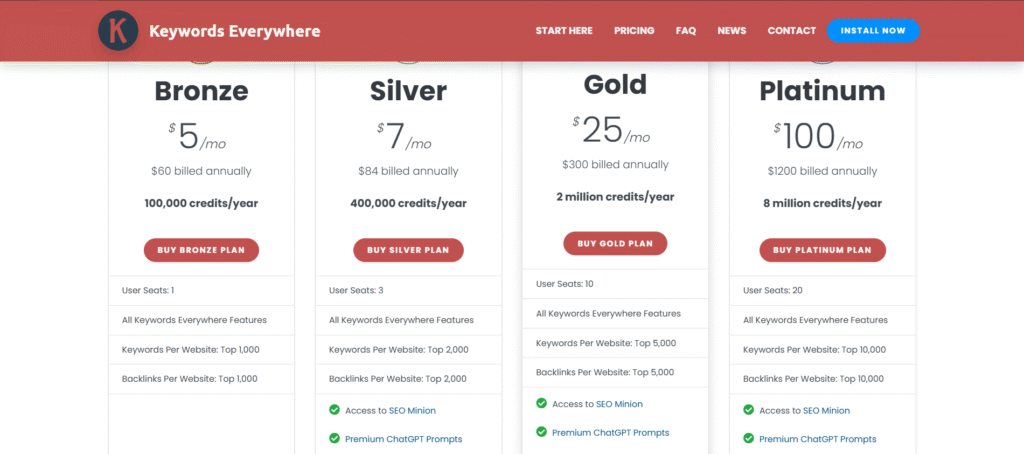This screenshot has height=454, width=1024.
Task: Open Premium ChatGPT Prompts link in Gold plan
Action: (x=610, y=432)
